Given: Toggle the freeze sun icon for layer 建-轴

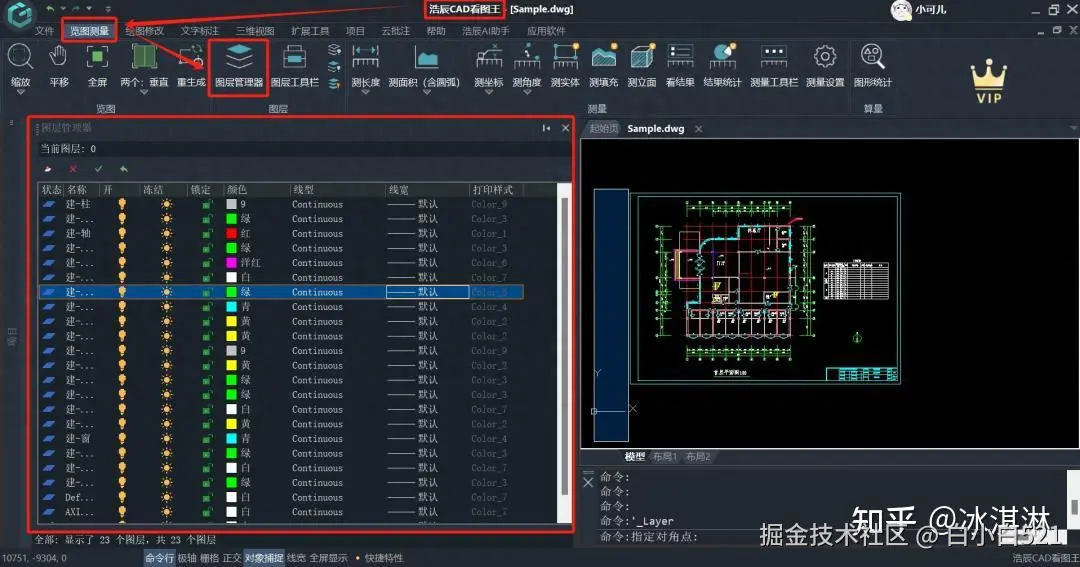Looking at the screenshot, I should click(x=166, y=234).
